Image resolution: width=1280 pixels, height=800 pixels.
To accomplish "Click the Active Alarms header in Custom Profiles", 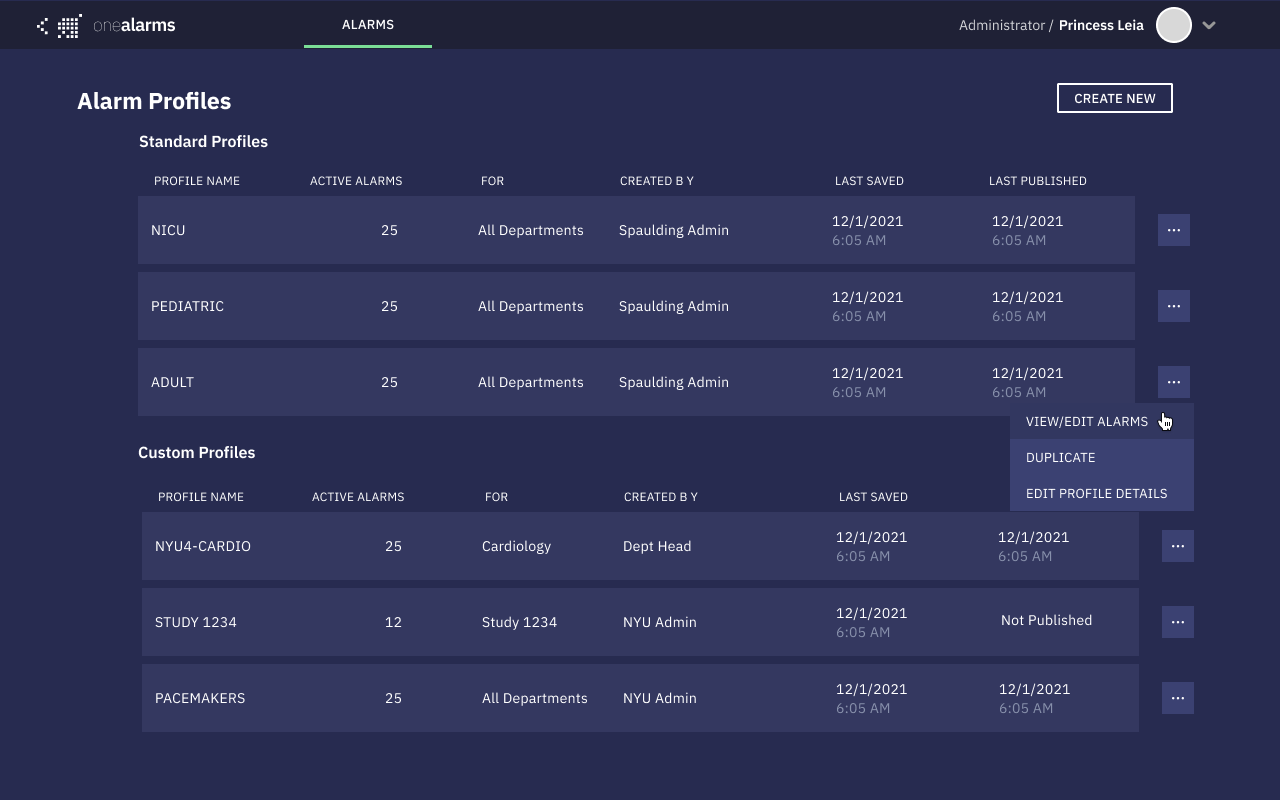I will [x=358, y=497].
